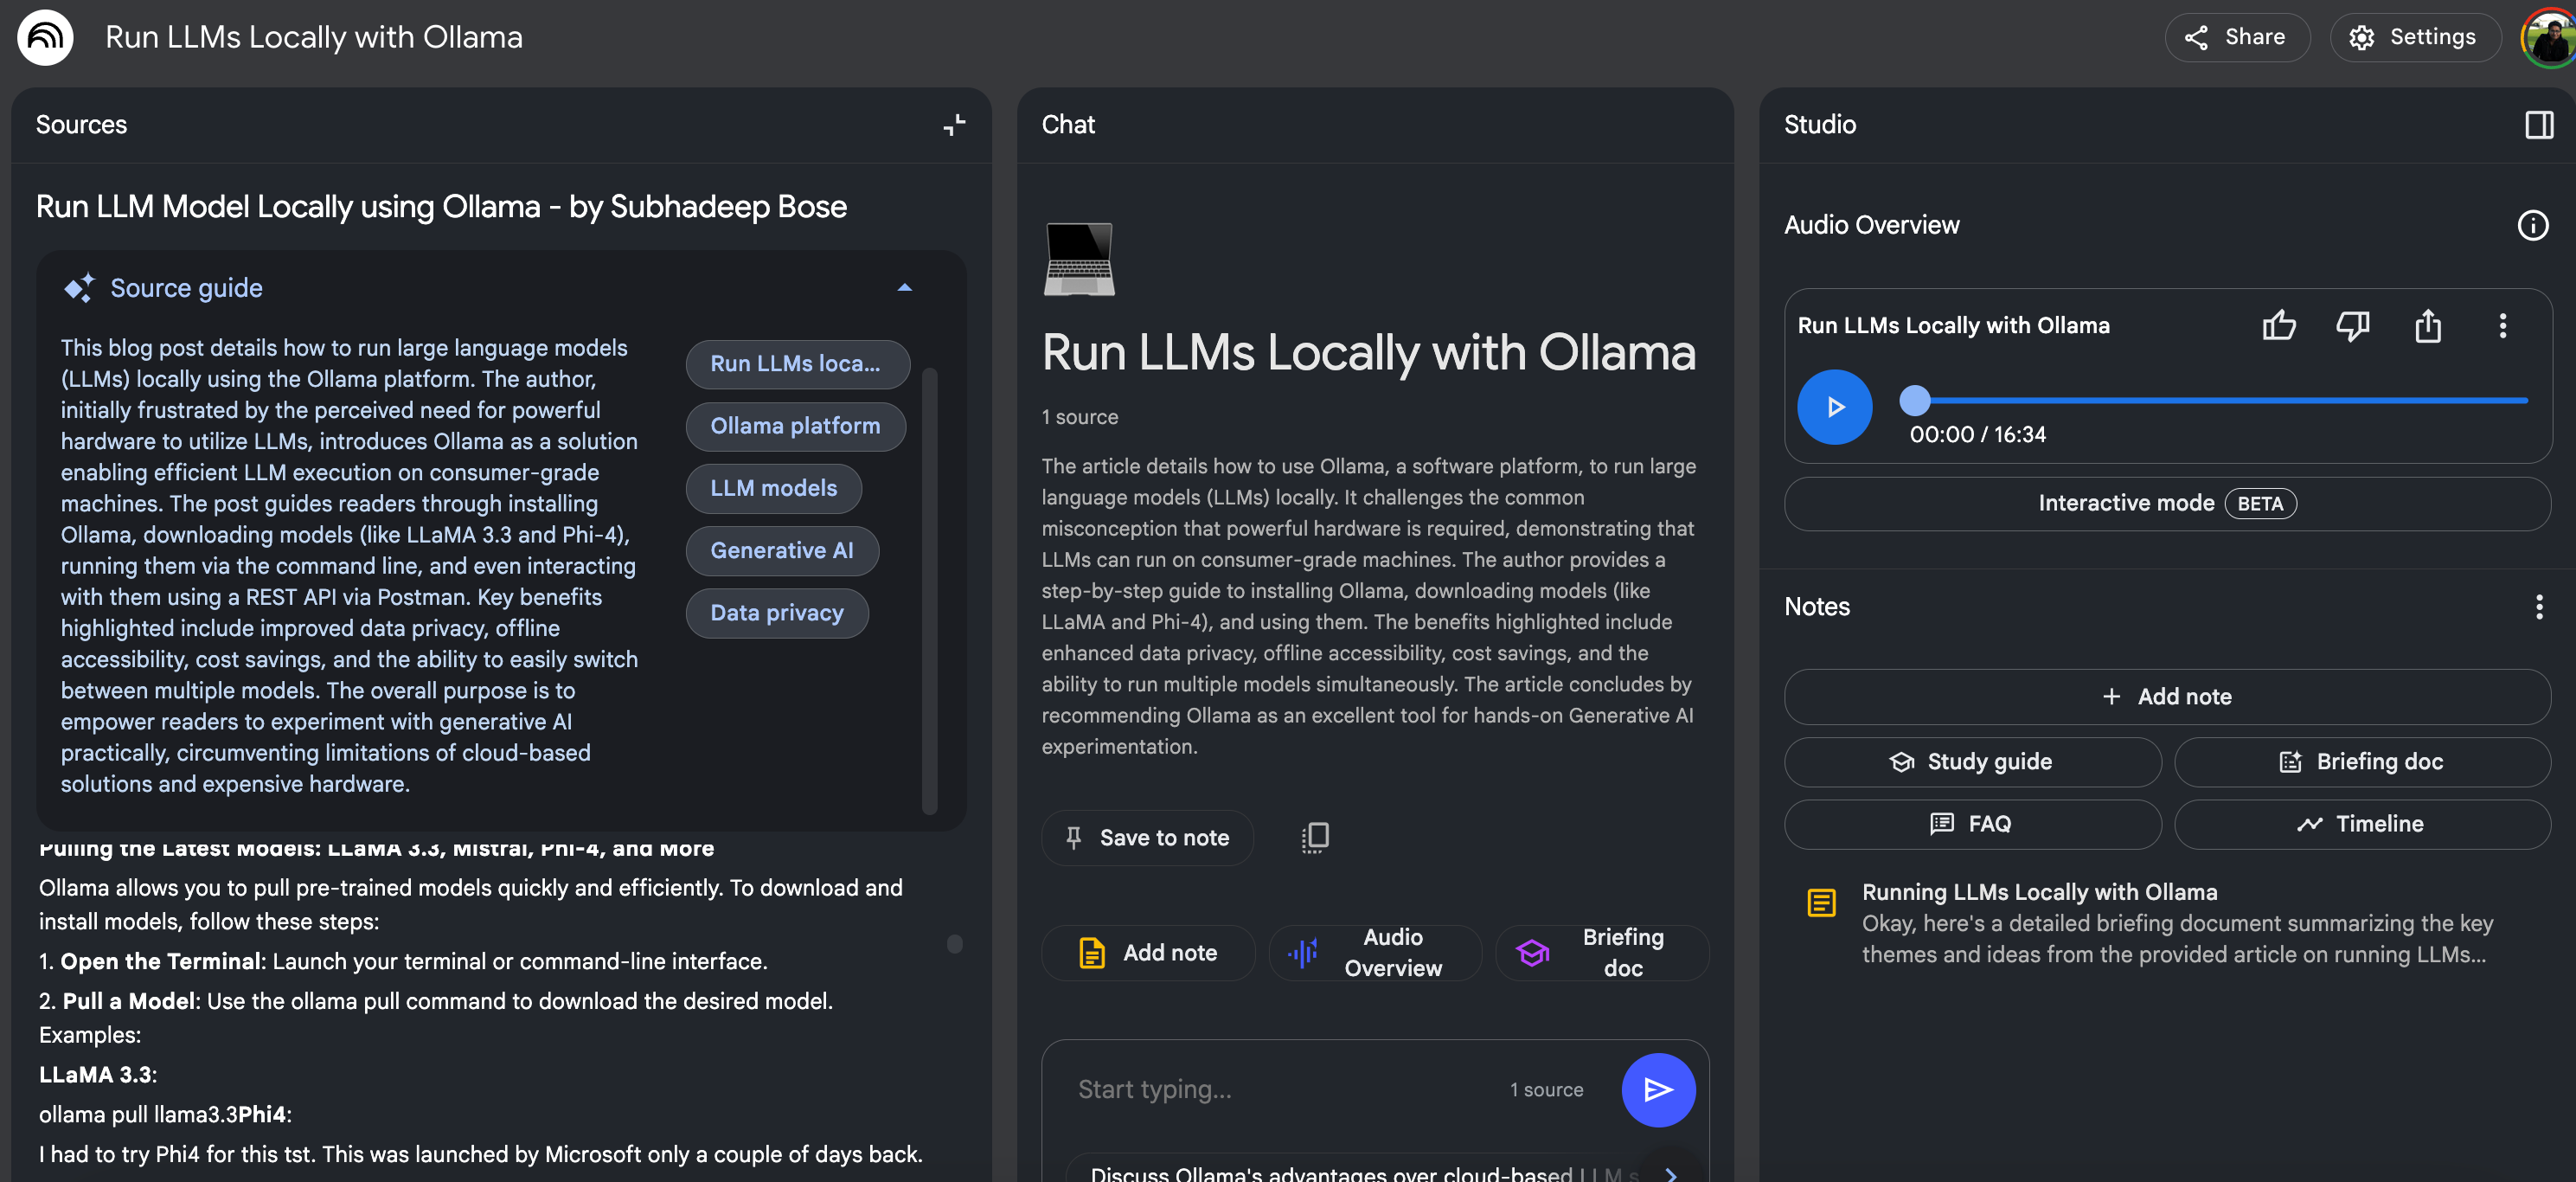Share the audio overview file
Image resolution: width=2576 pixels, height=1182 pixels.
coord(2427,326)
